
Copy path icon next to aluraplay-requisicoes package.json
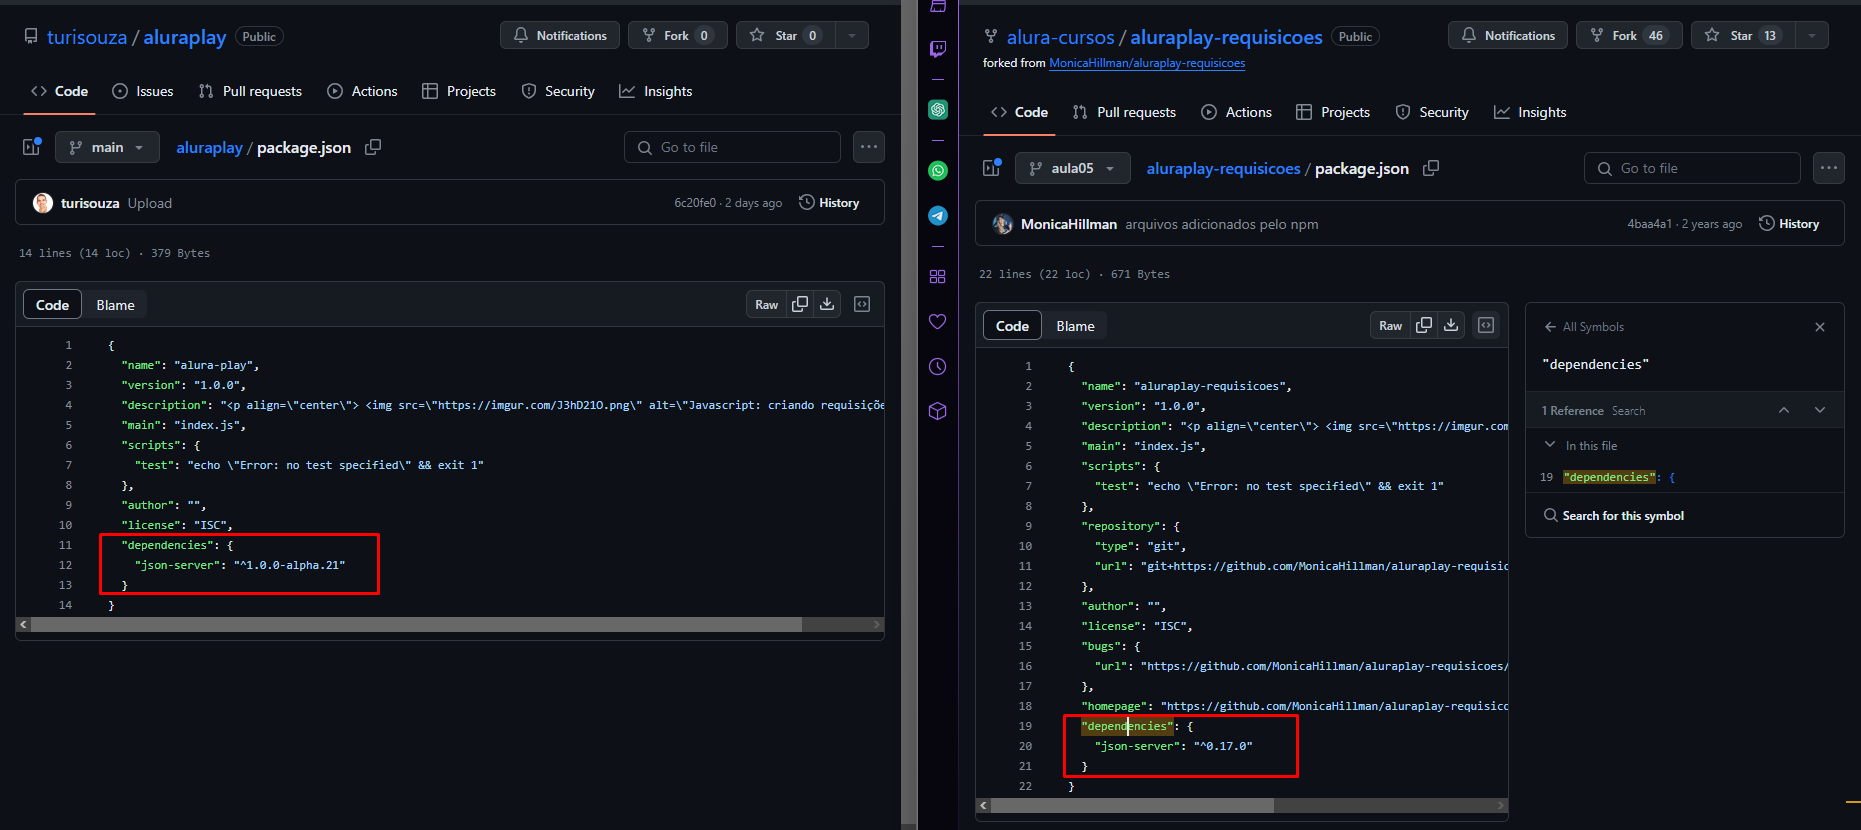pyautogui.click(x=1431, y=168)
